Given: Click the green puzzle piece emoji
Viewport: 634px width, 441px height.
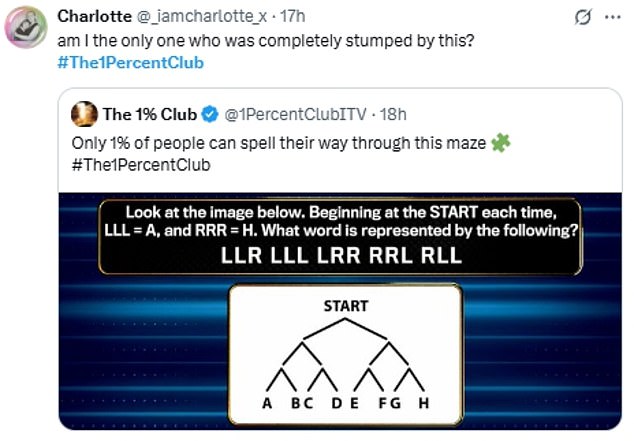Looking at the screenshot, I should (500, 143).
